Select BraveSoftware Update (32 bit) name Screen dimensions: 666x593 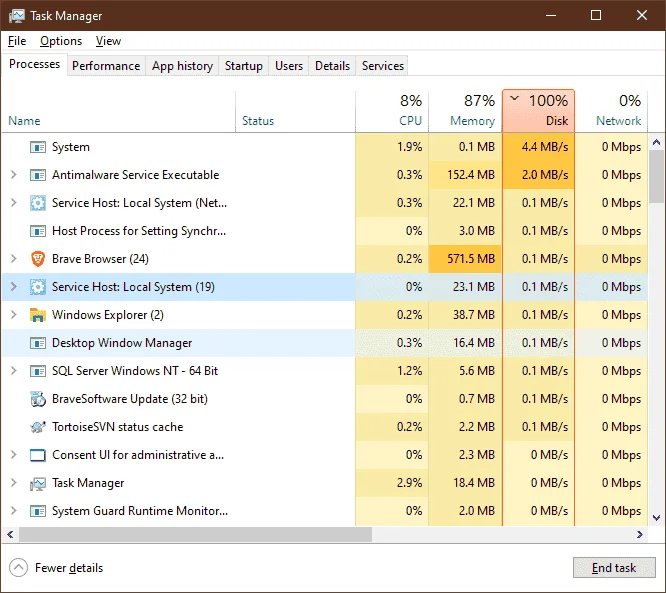coord(130,399)
